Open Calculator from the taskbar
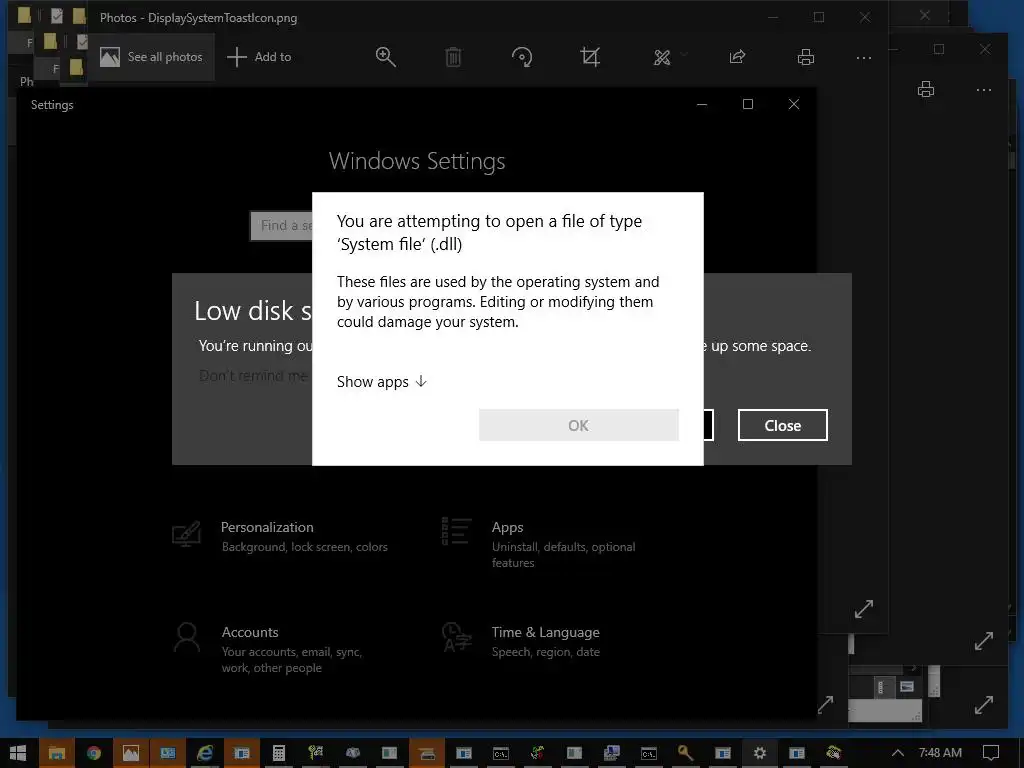Screen dimensions: 1024x768 point(278,753)
